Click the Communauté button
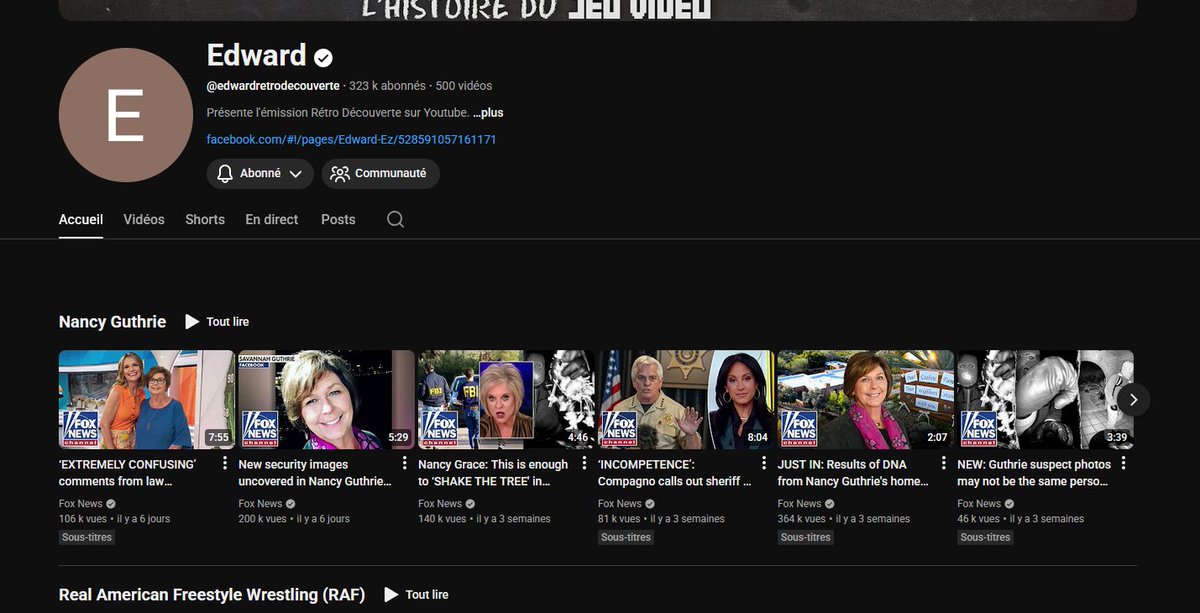This screenshot has width=1200, height=613. pos(380,173)
